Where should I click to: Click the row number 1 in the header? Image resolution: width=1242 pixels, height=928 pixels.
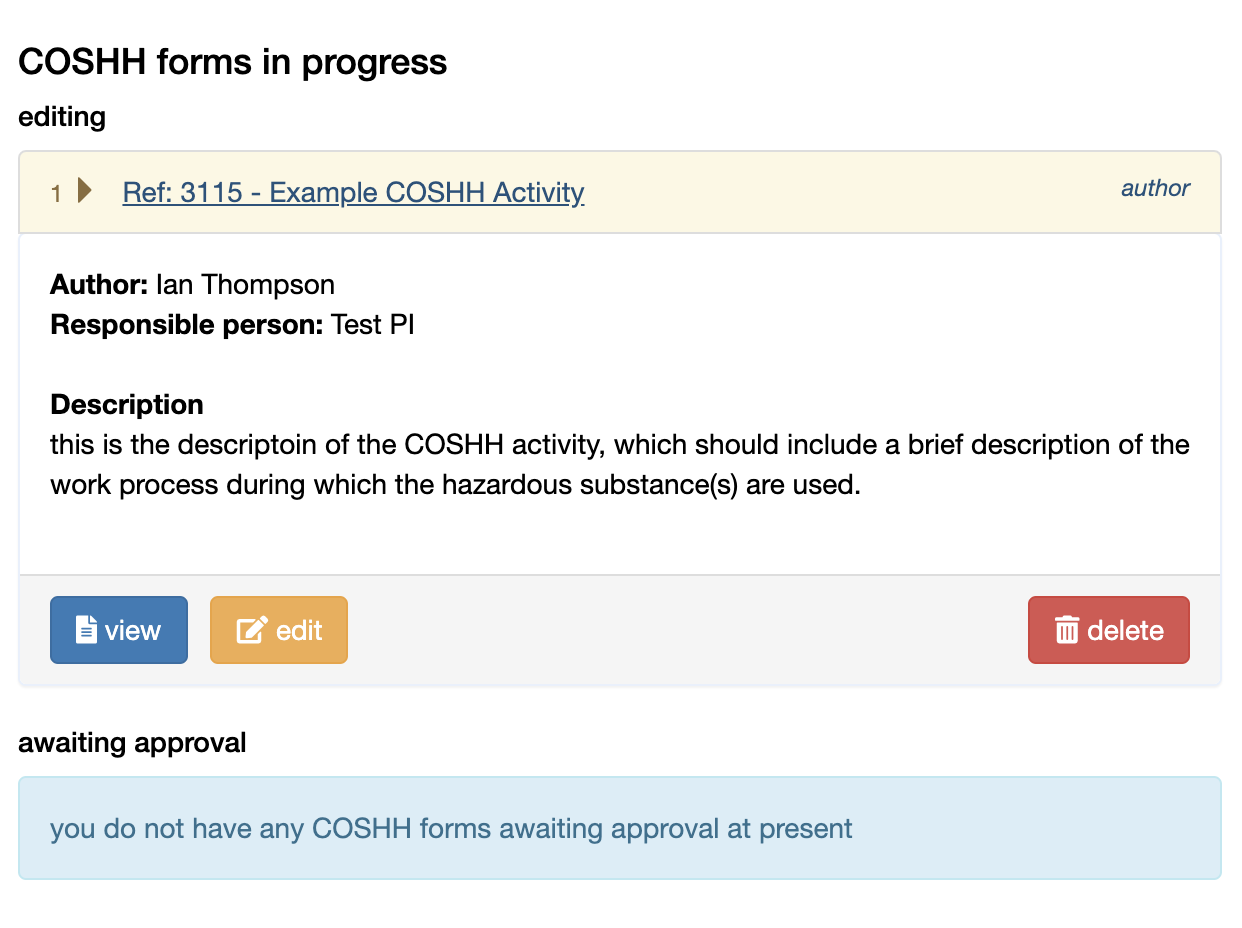57,193
